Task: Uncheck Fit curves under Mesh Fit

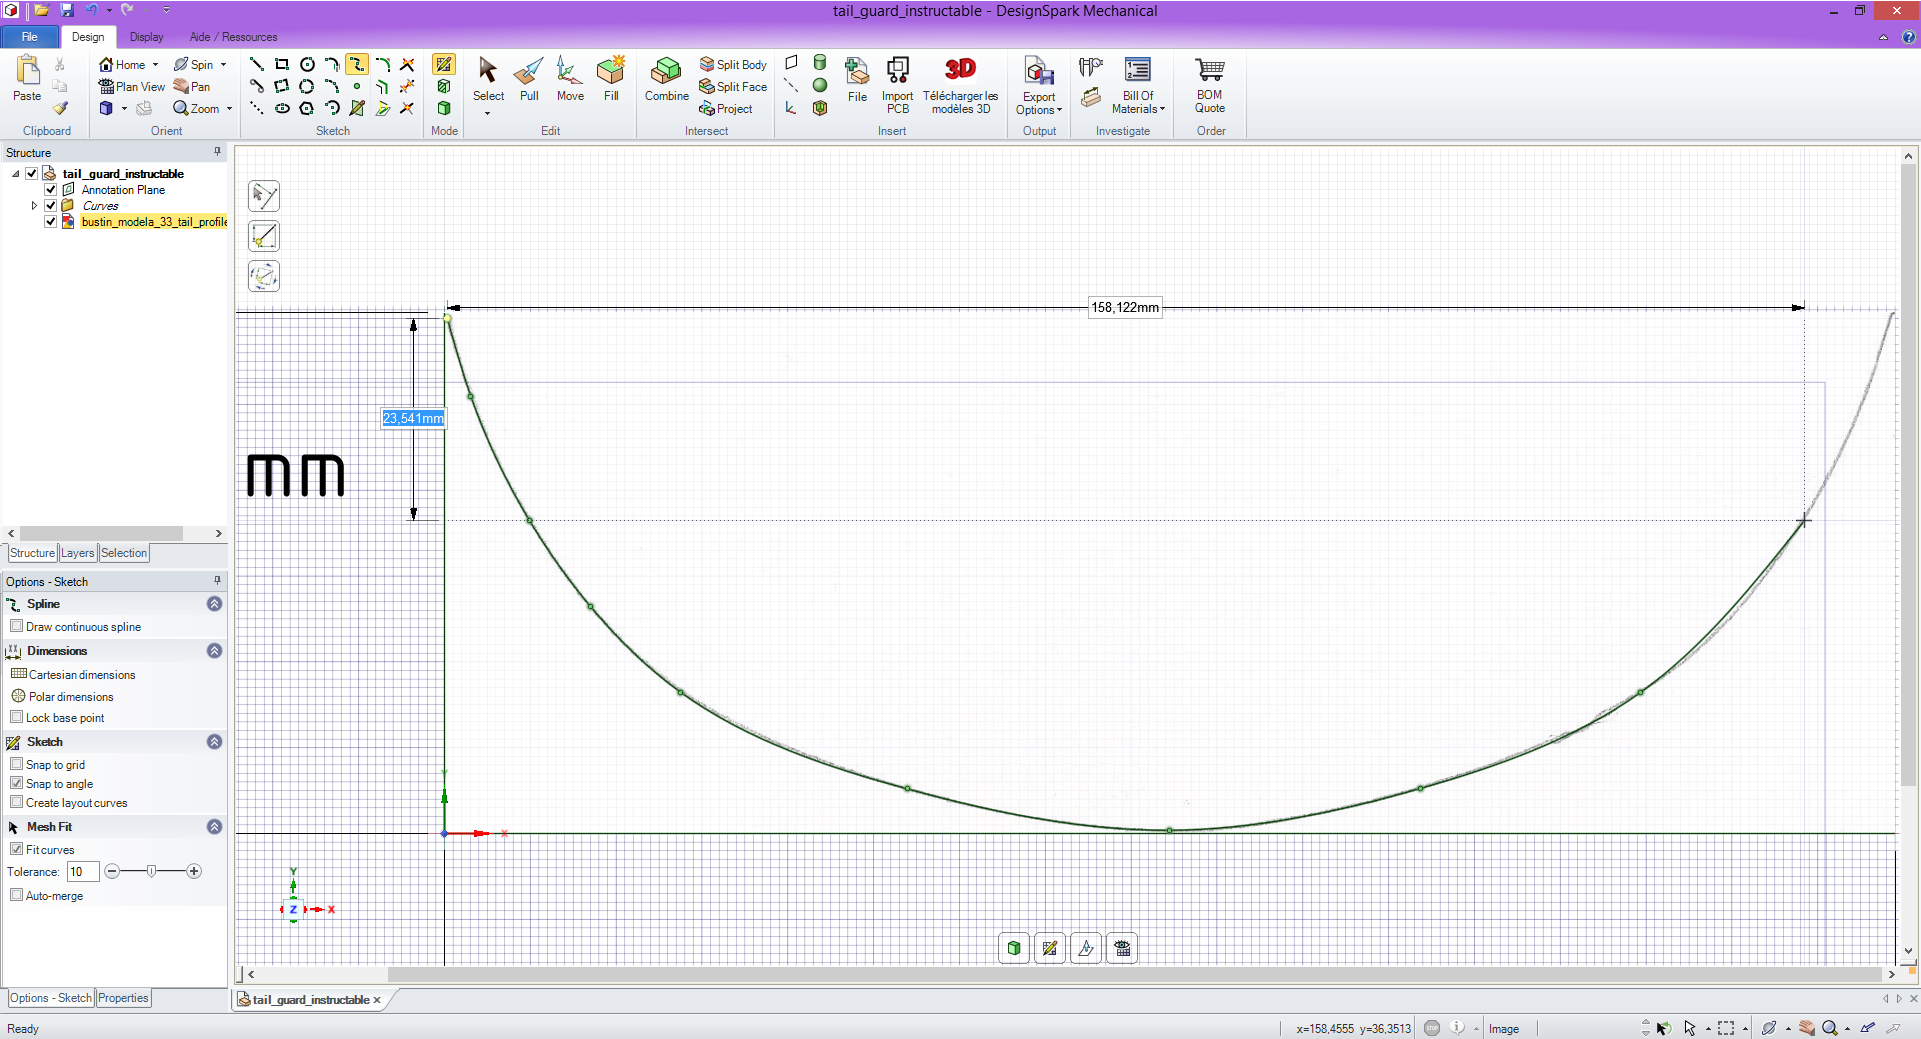Action: (17, 849)
